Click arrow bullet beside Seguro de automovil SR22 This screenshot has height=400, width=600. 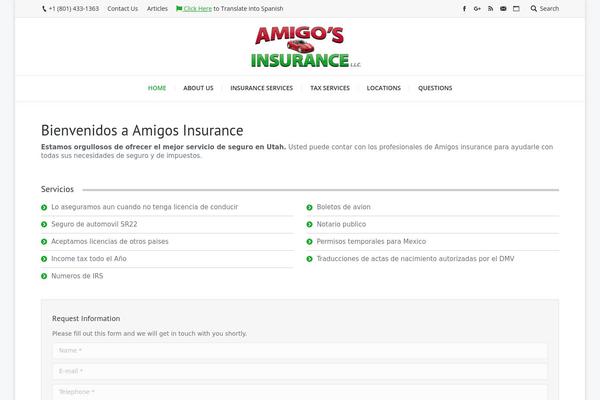(44, 224)
